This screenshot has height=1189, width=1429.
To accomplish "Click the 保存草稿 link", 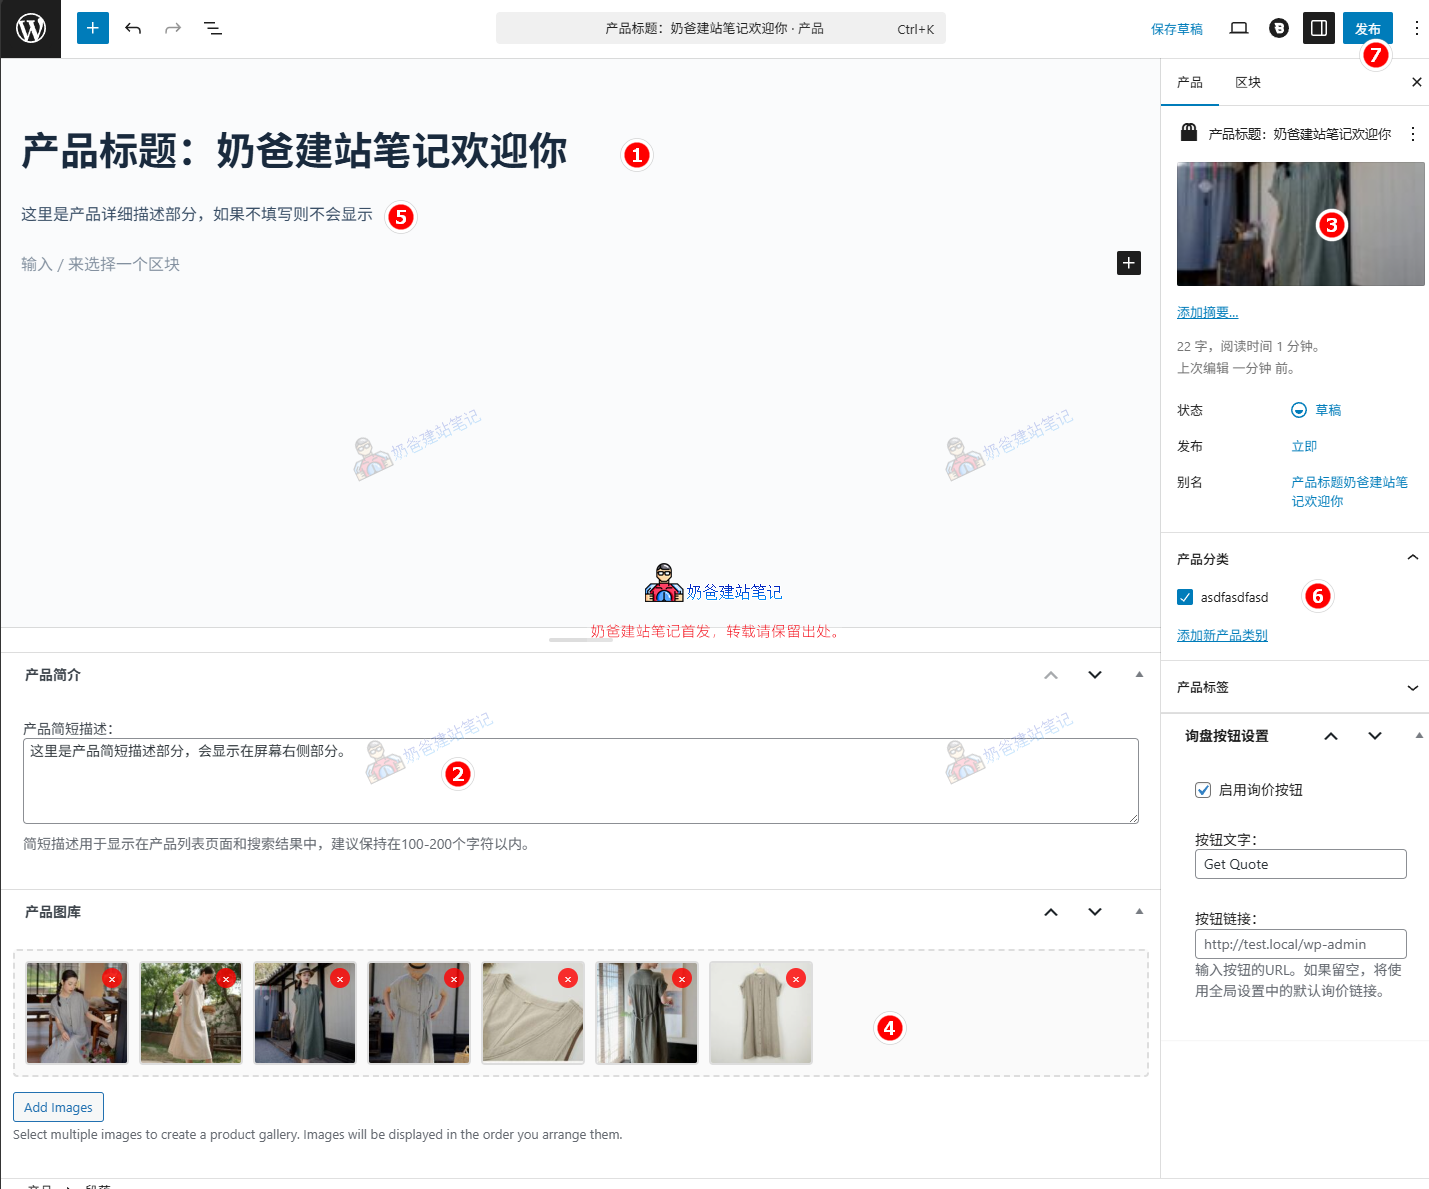I will click(x=1176, y=28).
